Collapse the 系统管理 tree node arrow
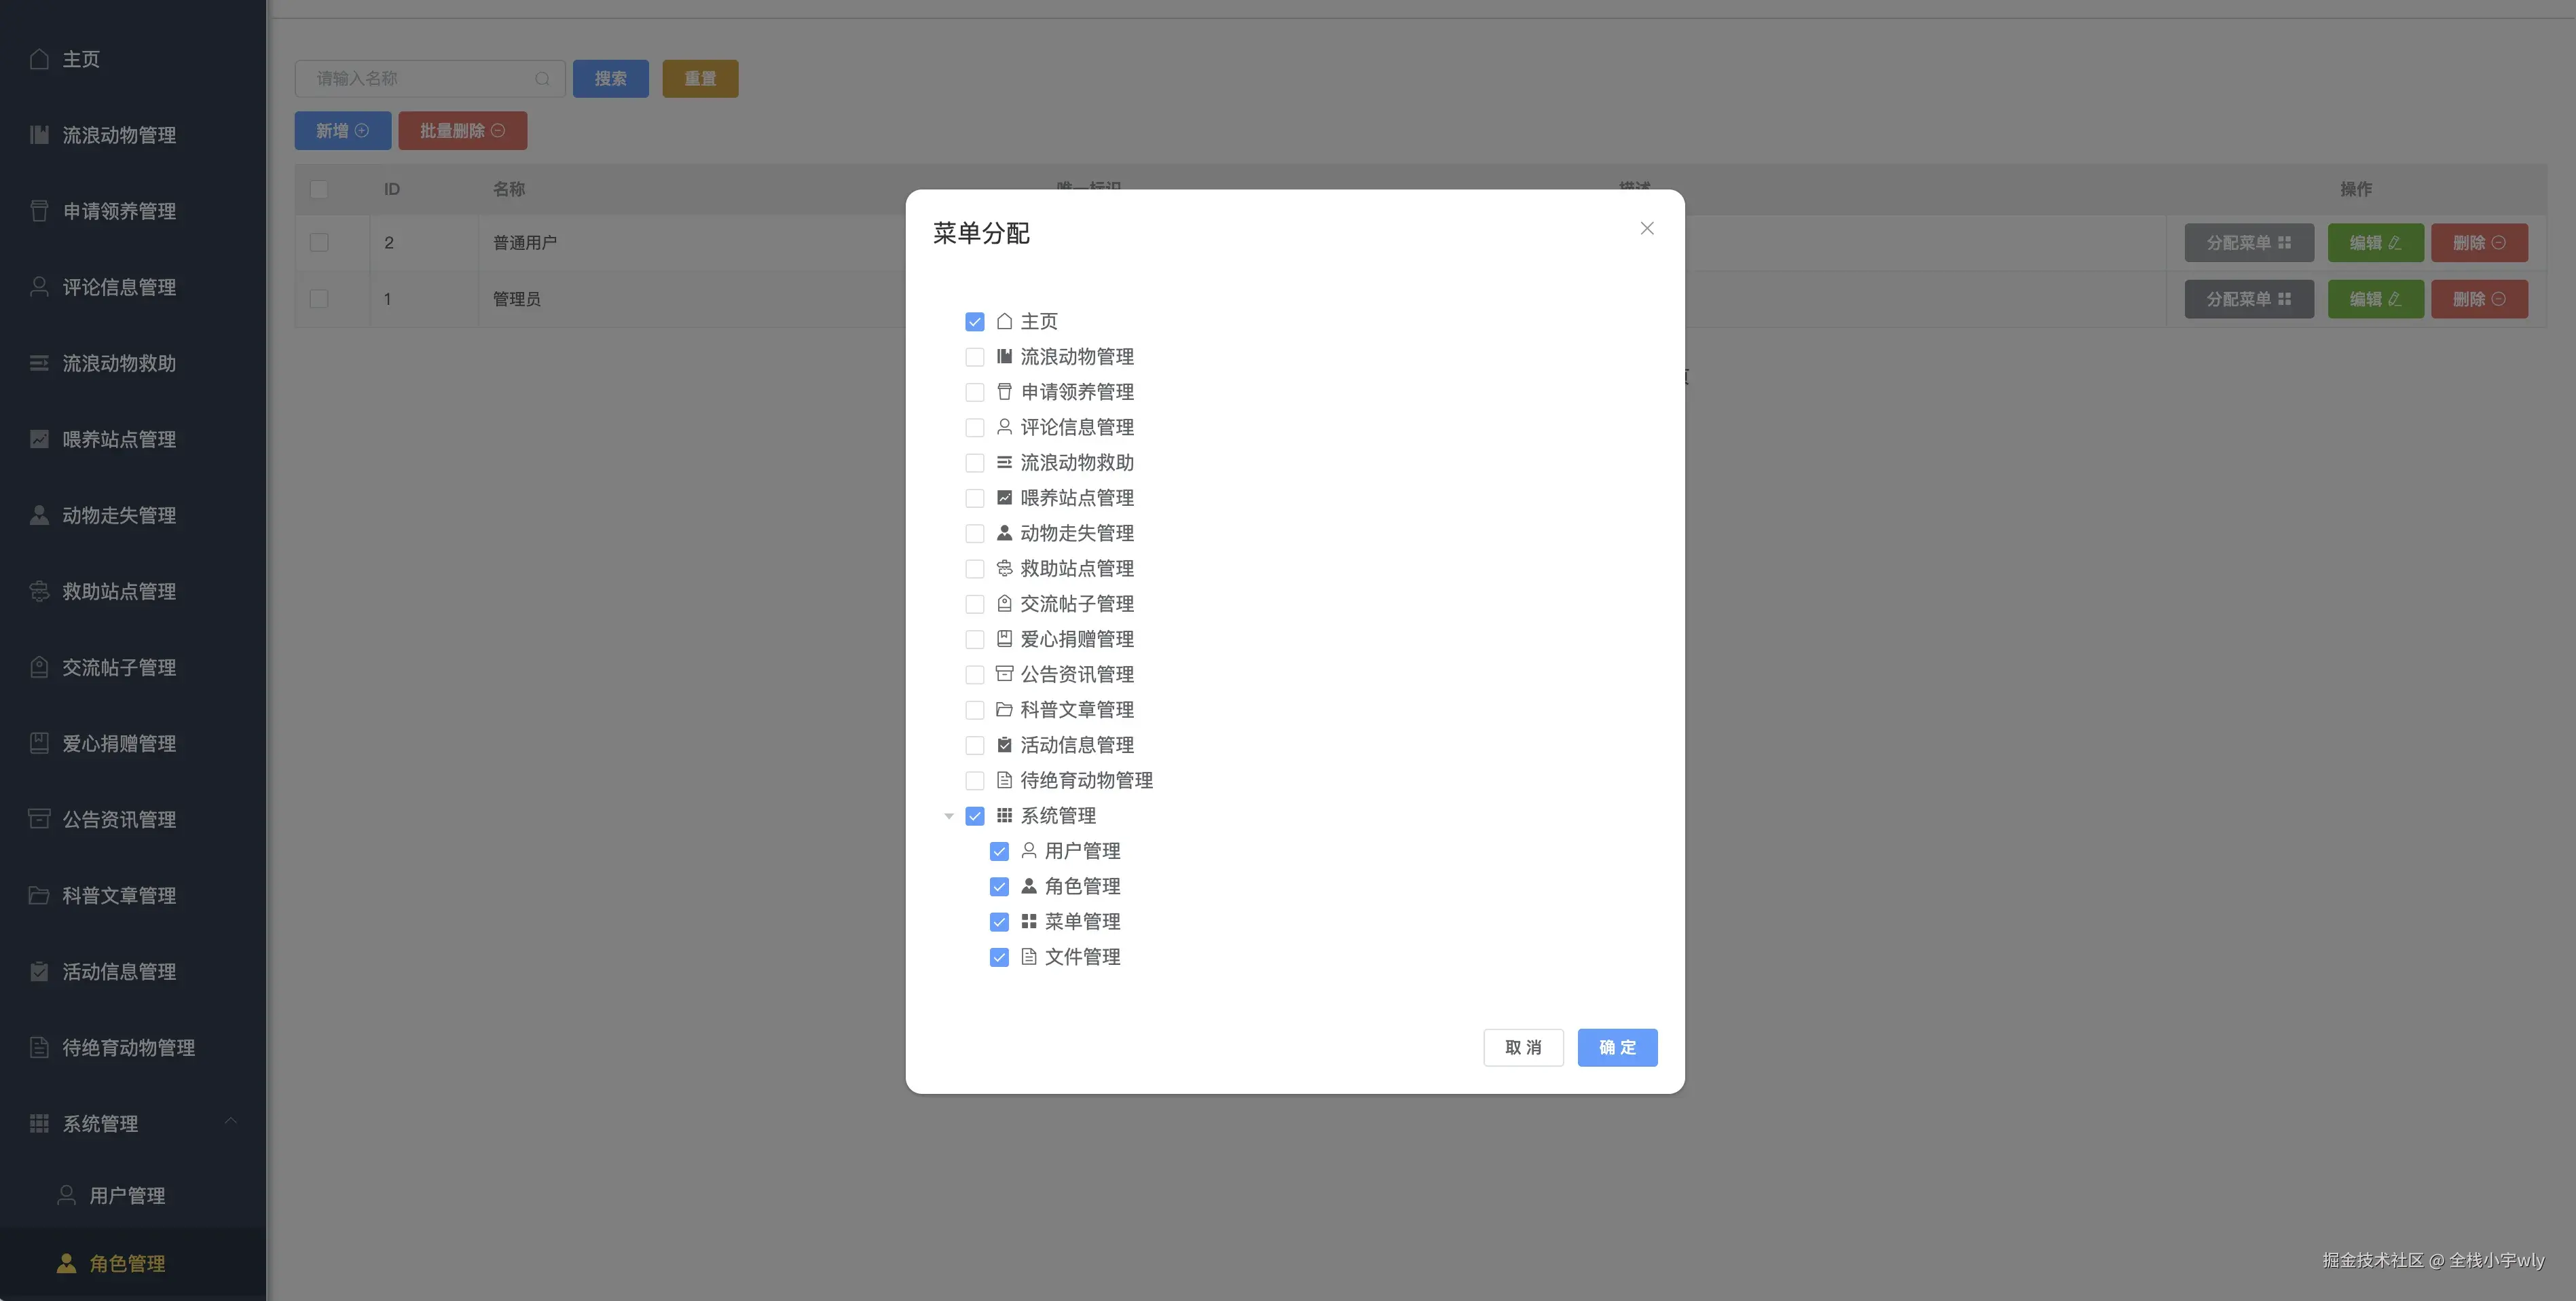 pyautogui.click(x=948, y=816)
